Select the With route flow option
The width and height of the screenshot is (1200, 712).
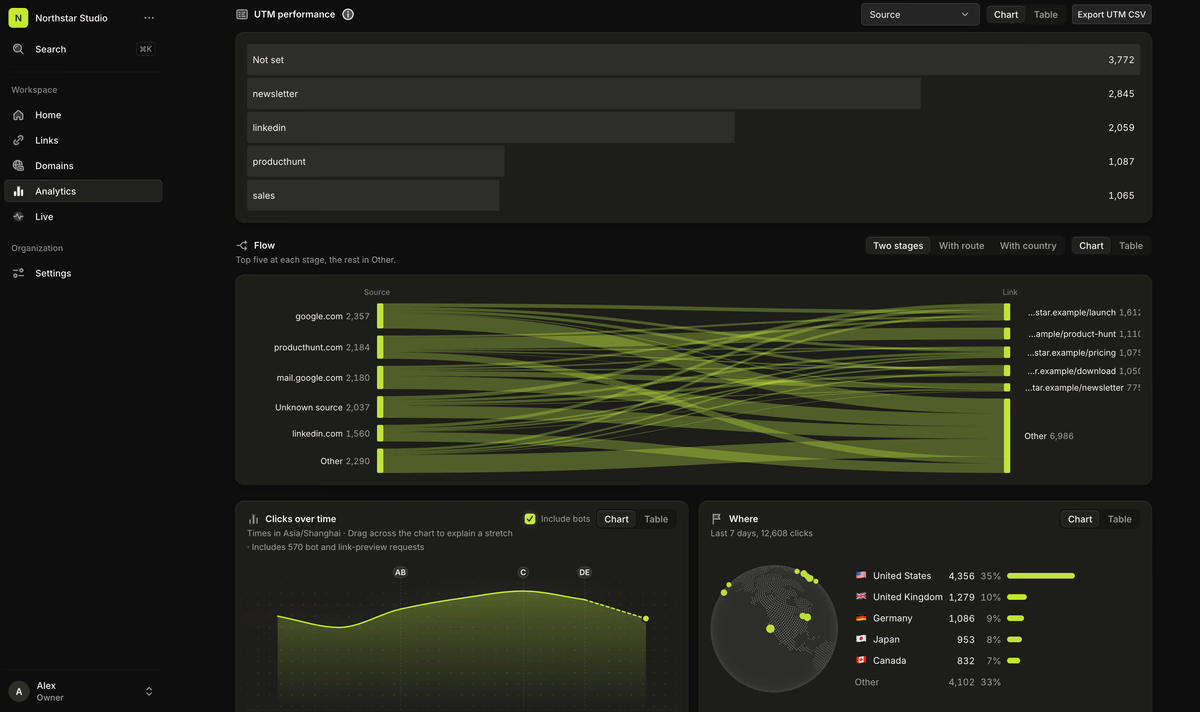point(961,245)
